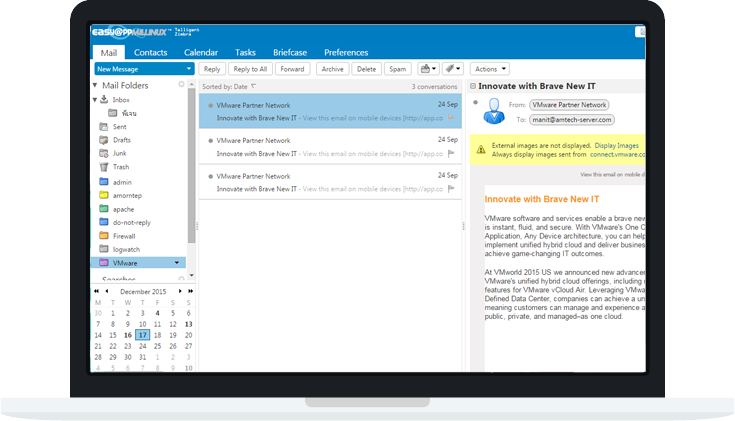Open Mail Folders gear options
The height and width of the screenshot is (421, 735).
[181, 84]
